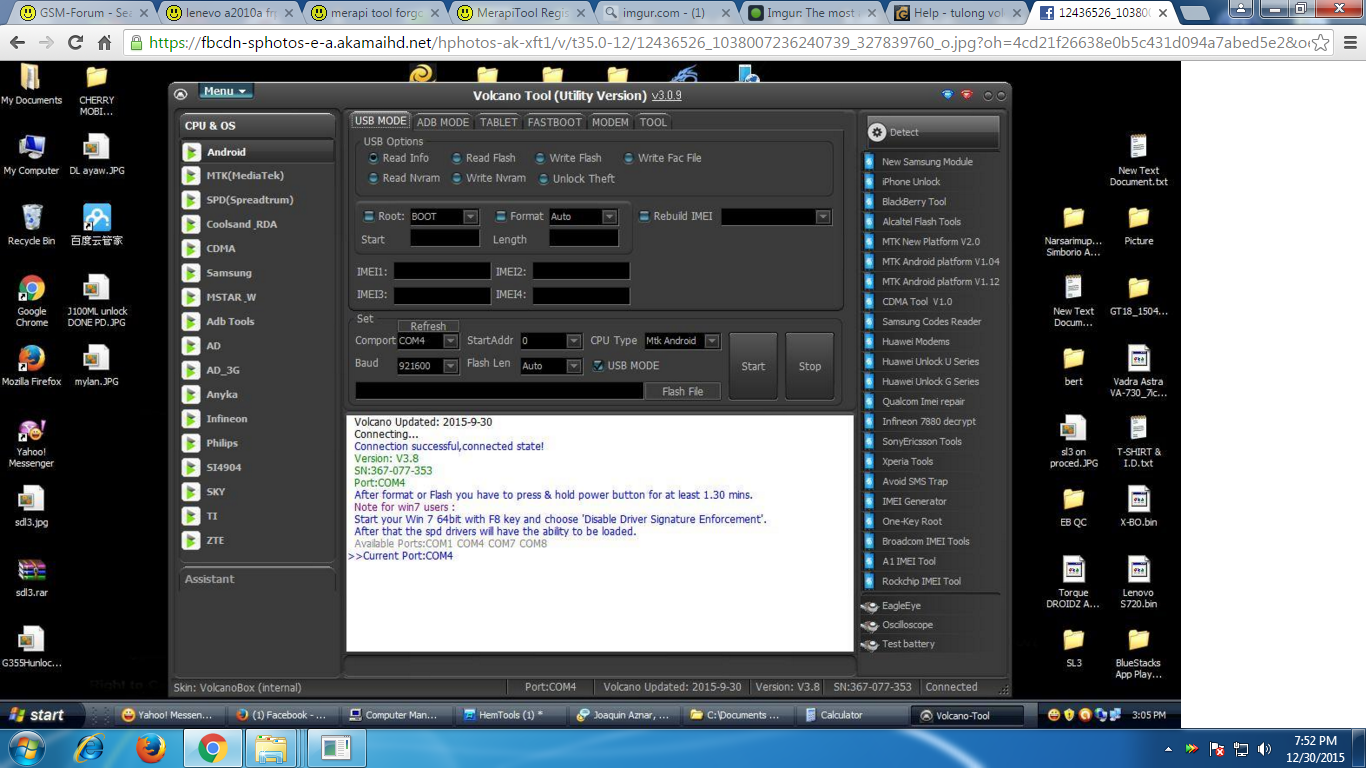Switch to the FASTBOOT tab
The height and width of the screenshot is (768, 1366).
coord(554,122)
